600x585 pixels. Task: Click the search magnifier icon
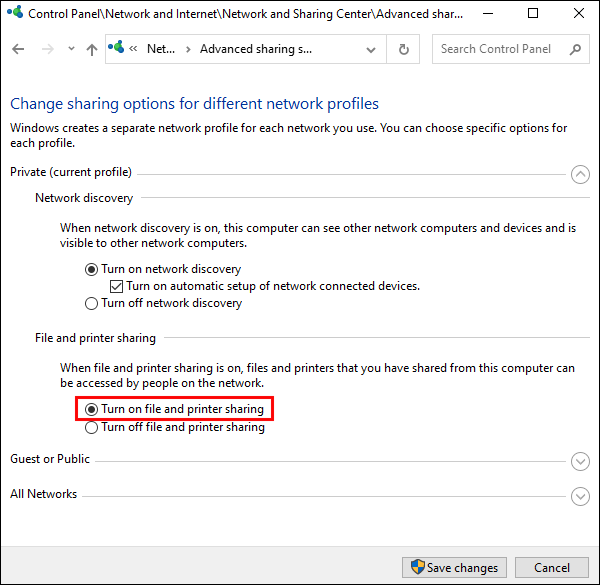pyautogui.click(x=575, y=49)
